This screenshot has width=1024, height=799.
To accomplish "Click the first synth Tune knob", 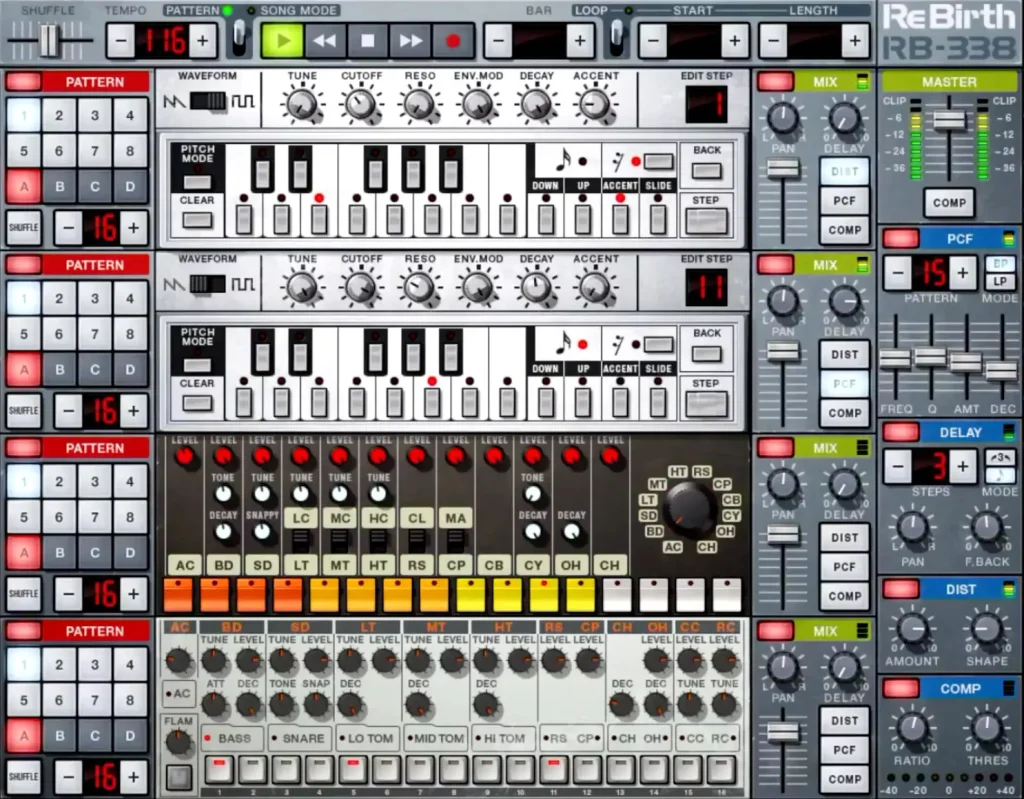I will click(x=302, y=105).
